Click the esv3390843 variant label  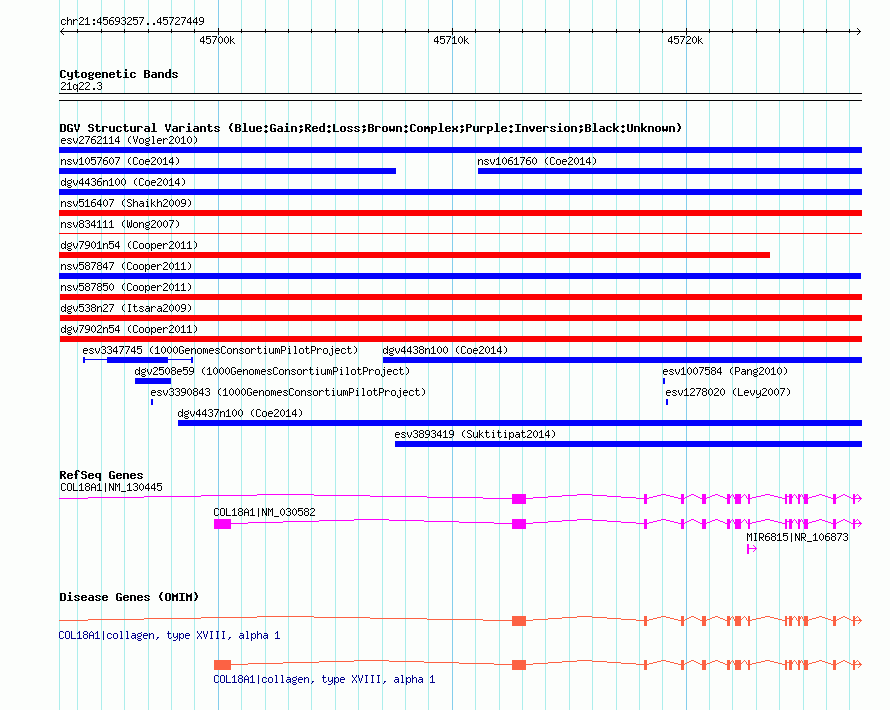click(288, 392)
